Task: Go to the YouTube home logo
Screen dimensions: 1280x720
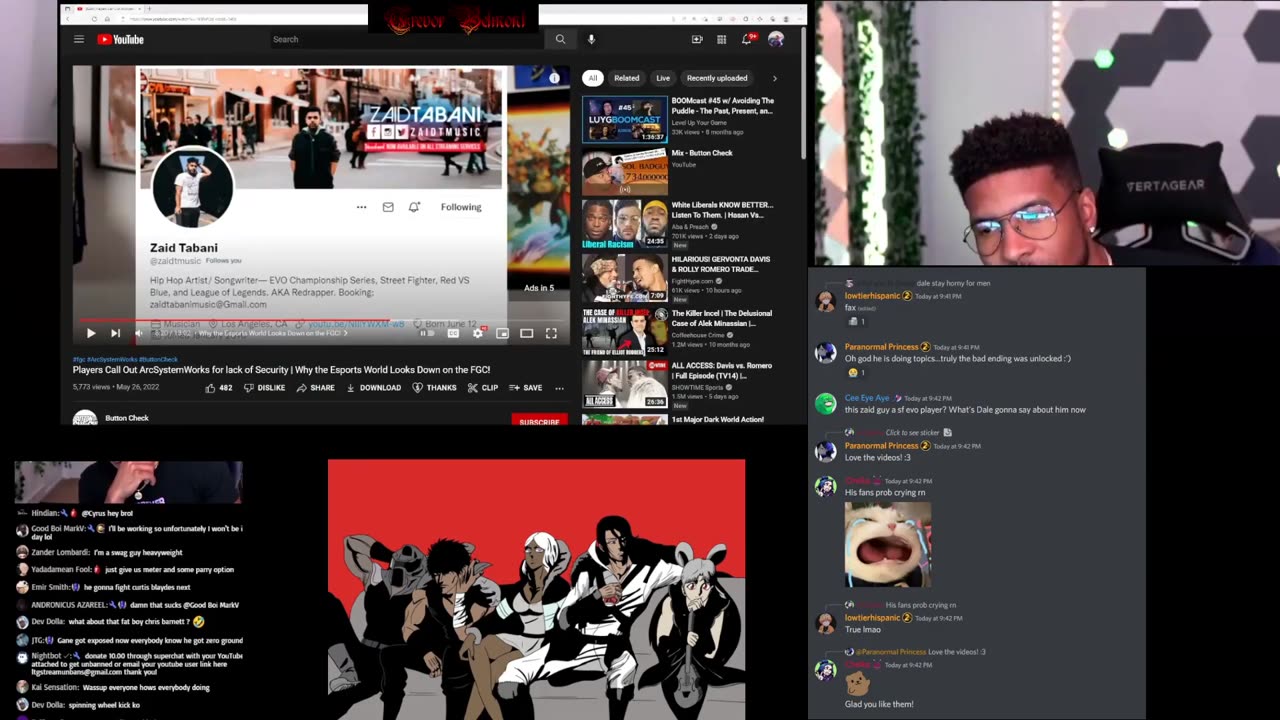Action: 120,39
